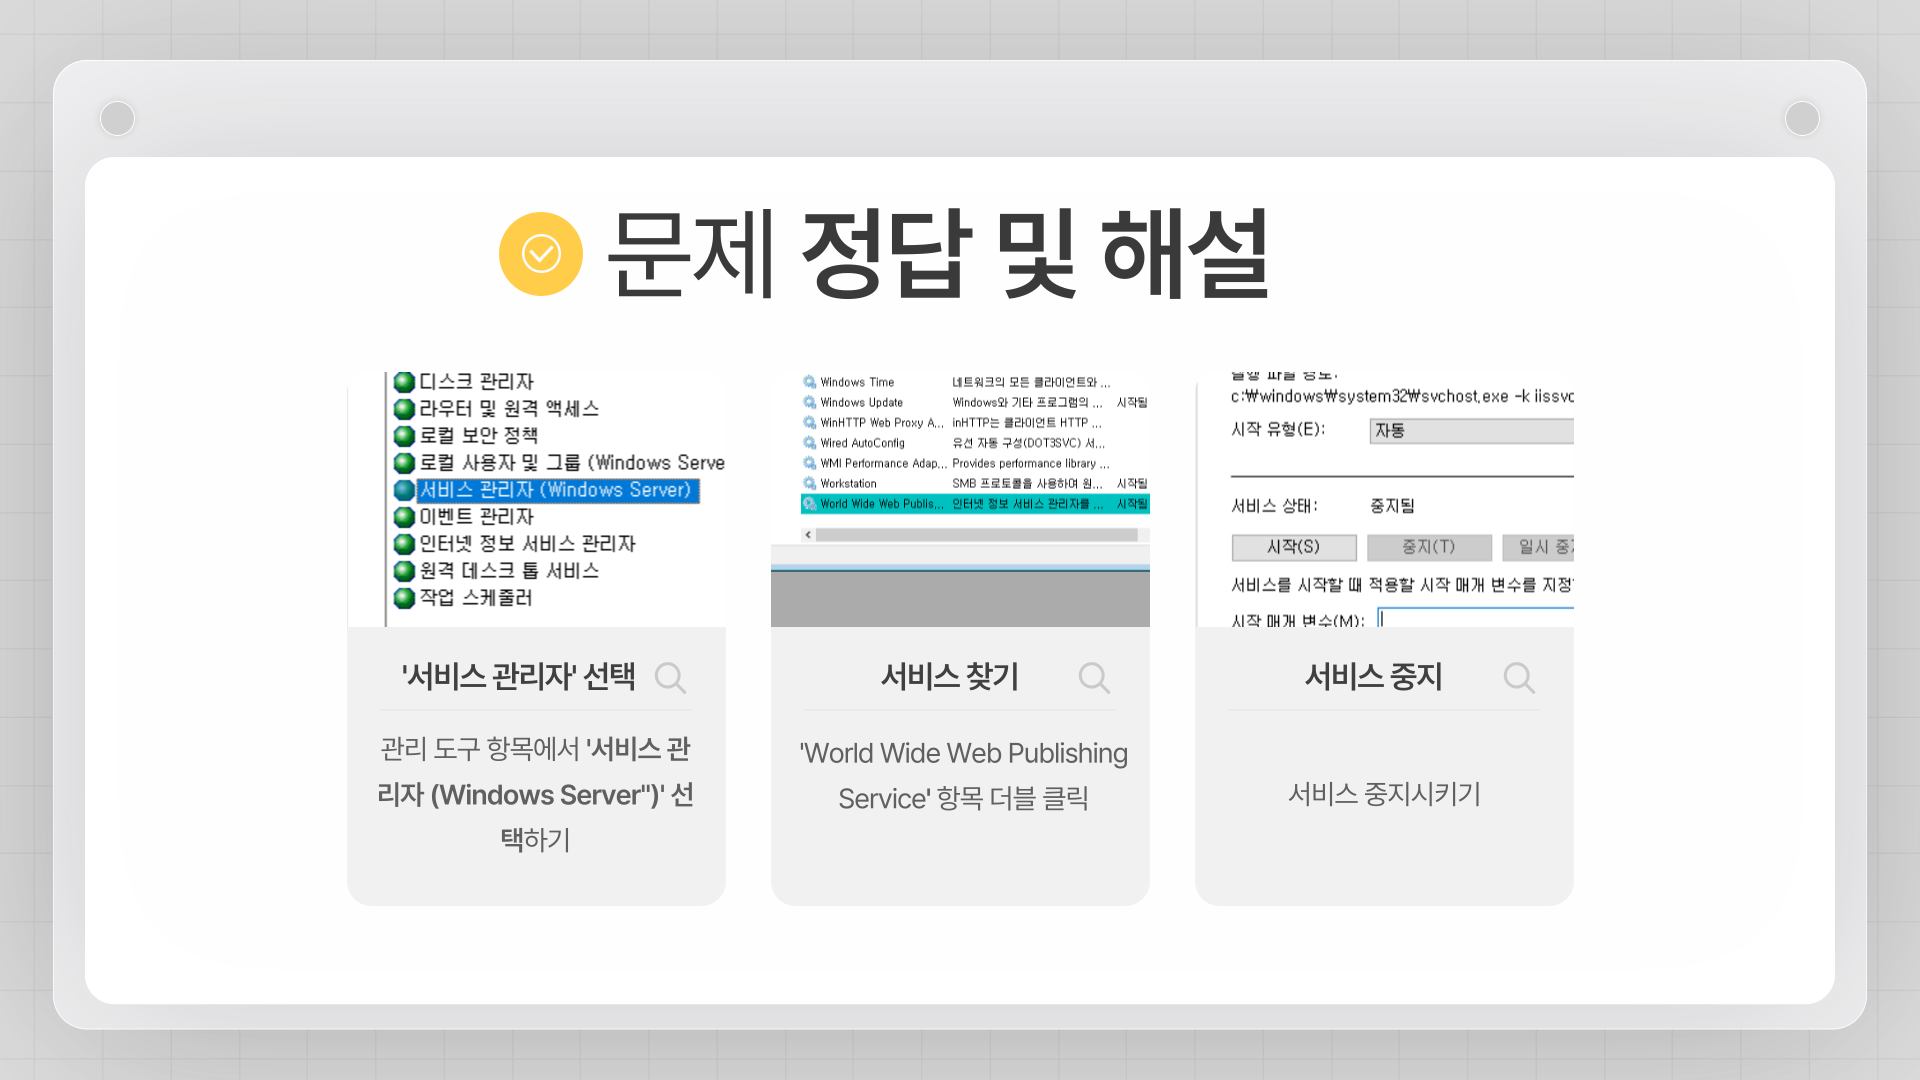Click magnifier icon beside 서비스 찾기

click(1094, 678)
